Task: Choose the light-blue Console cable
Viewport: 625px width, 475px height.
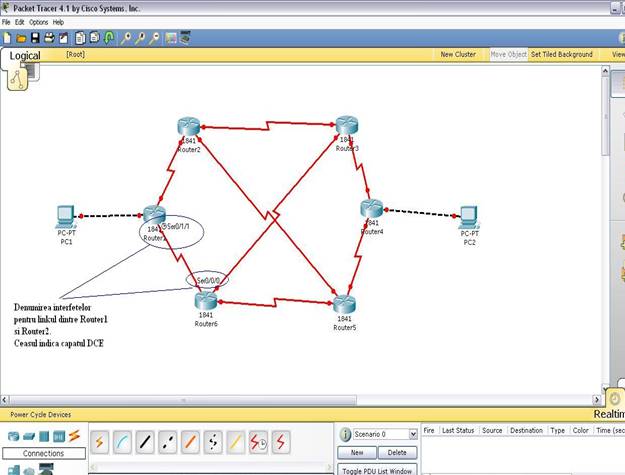Action: [x=122, y=442]
